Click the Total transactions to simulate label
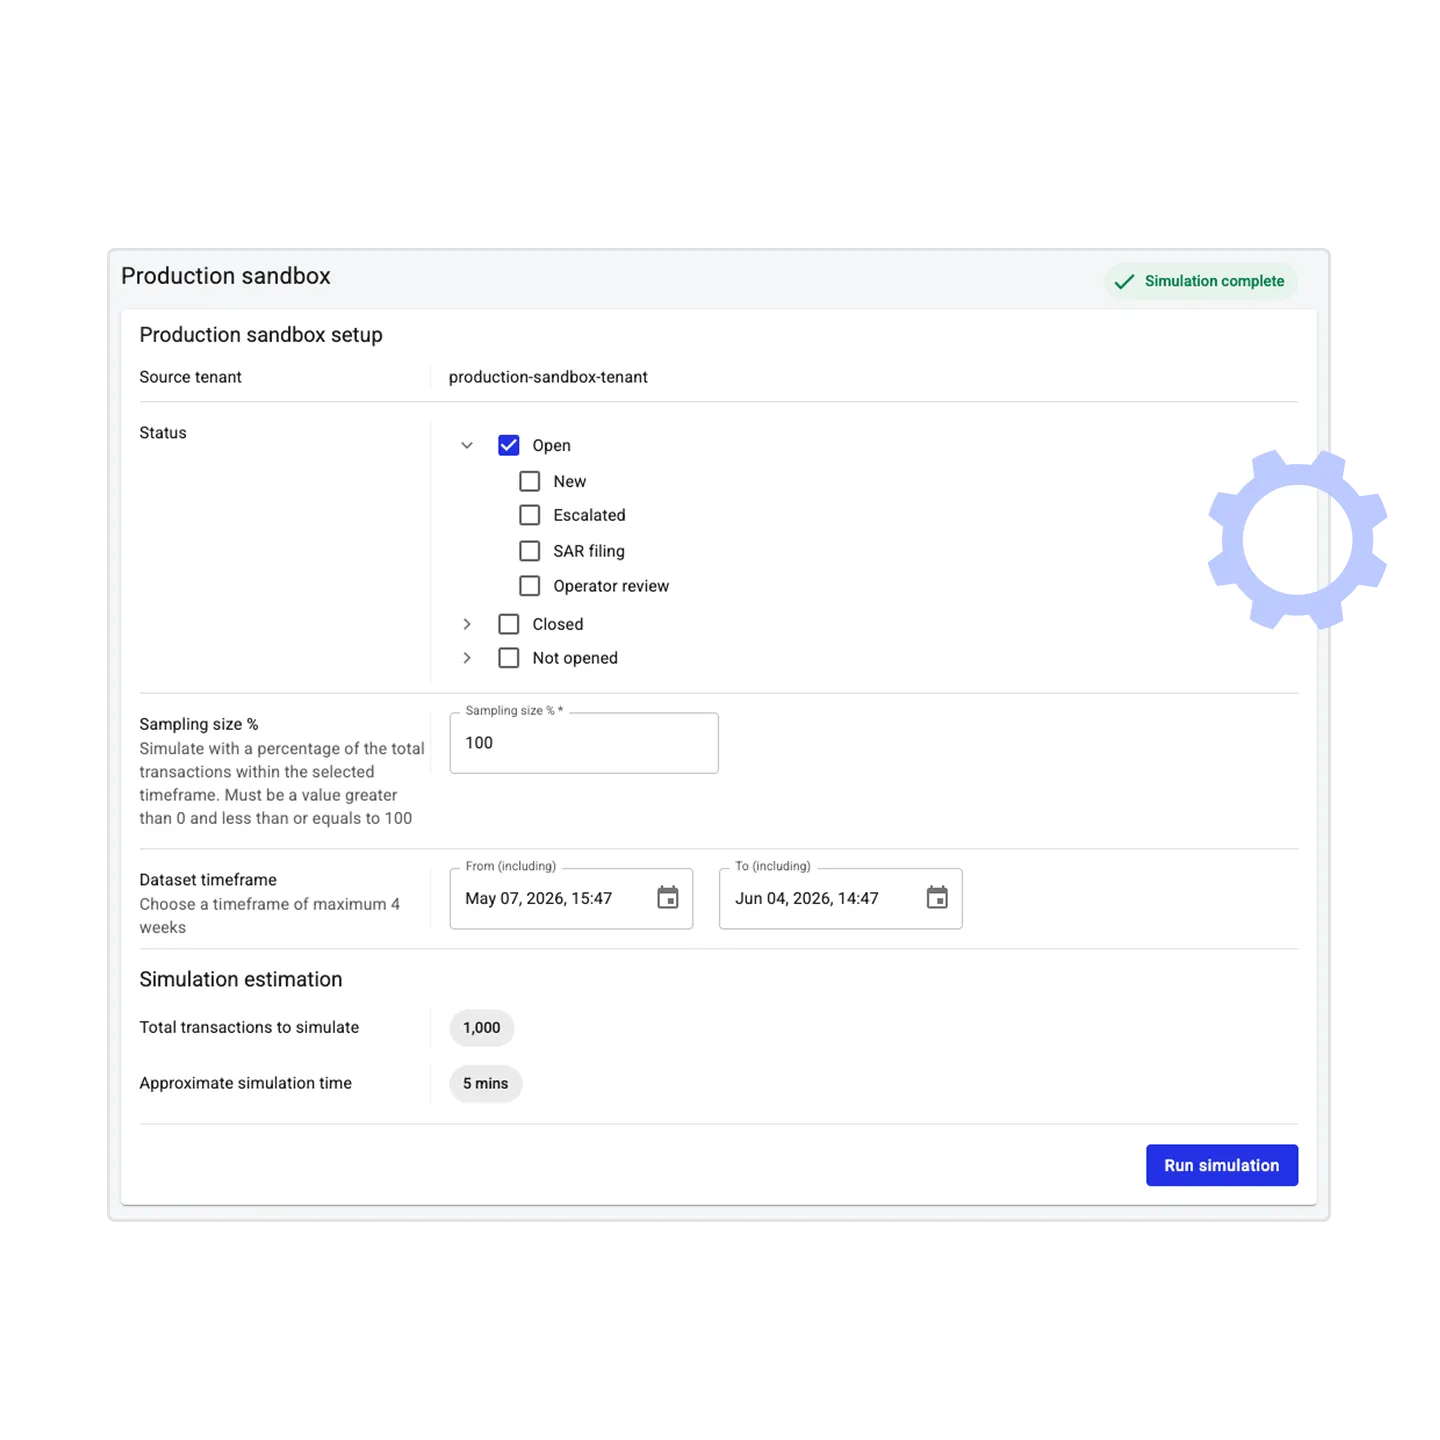The image size is (1440, 1440). click(x=249, y=1028)
